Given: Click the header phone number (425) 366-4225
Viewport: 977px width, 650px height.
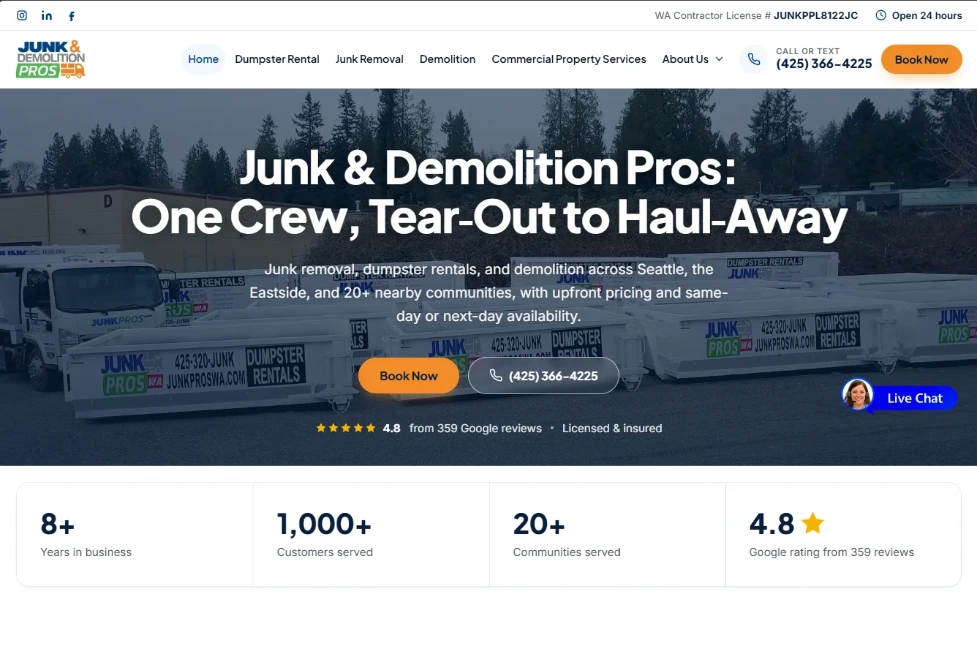Looking at the screenshot, I should click(824, 64).
